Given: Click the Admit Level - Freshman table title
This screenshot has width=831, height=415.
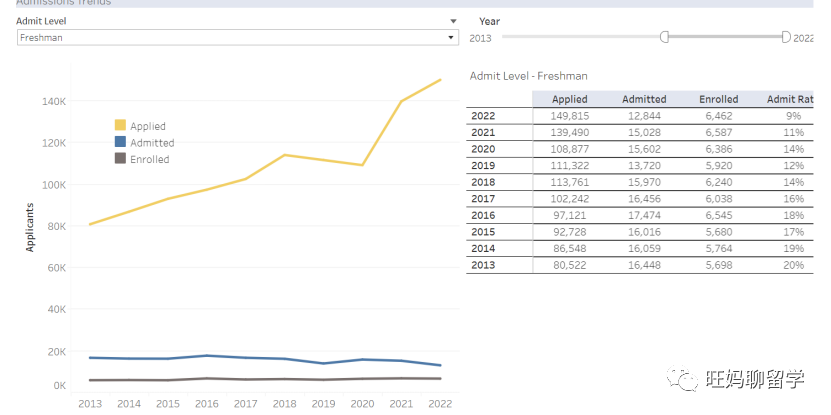Looking at the screenshot, I should point(528,76).
